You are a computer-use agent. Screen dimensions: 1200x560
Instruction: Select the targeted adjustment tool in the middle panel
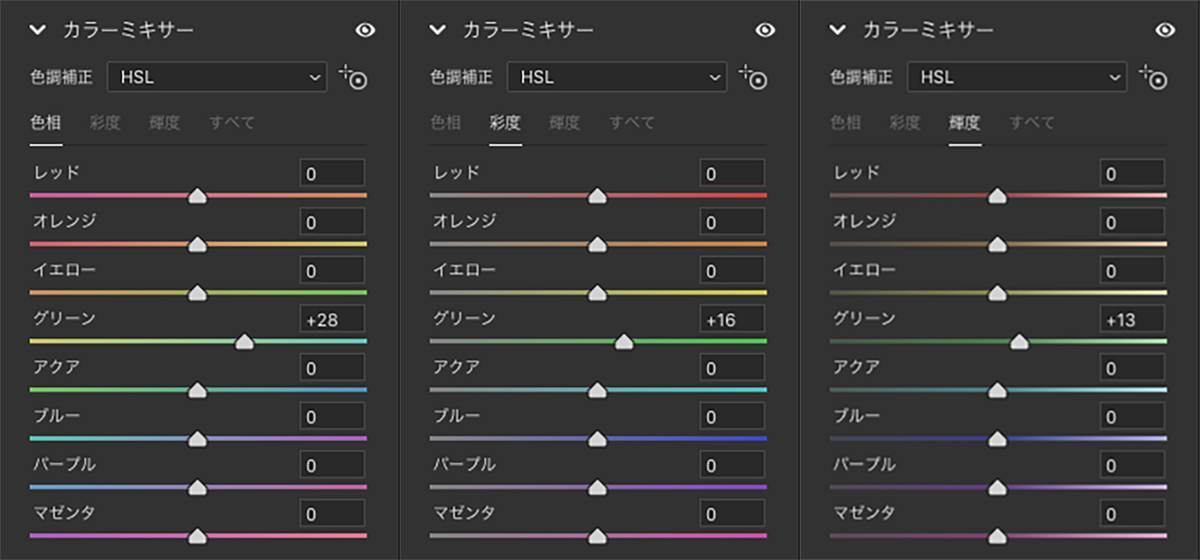click(753, 77)
